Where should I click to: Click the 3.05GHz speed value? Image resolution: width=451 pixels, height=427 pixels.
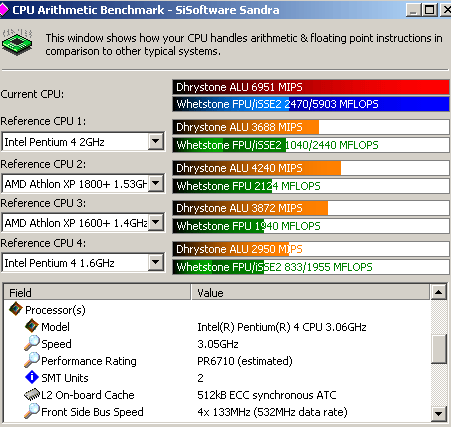tap(218, 344)
